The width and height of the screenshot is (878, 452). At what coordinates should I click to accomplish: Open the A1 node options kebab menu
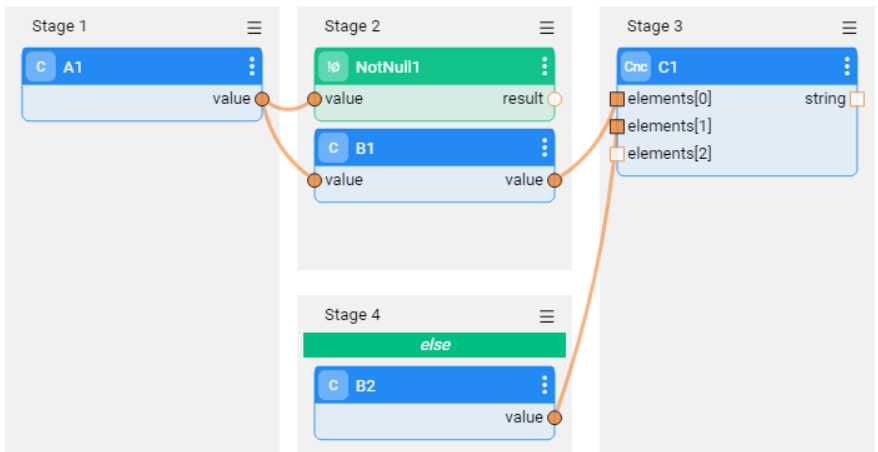tap(252, 67)
